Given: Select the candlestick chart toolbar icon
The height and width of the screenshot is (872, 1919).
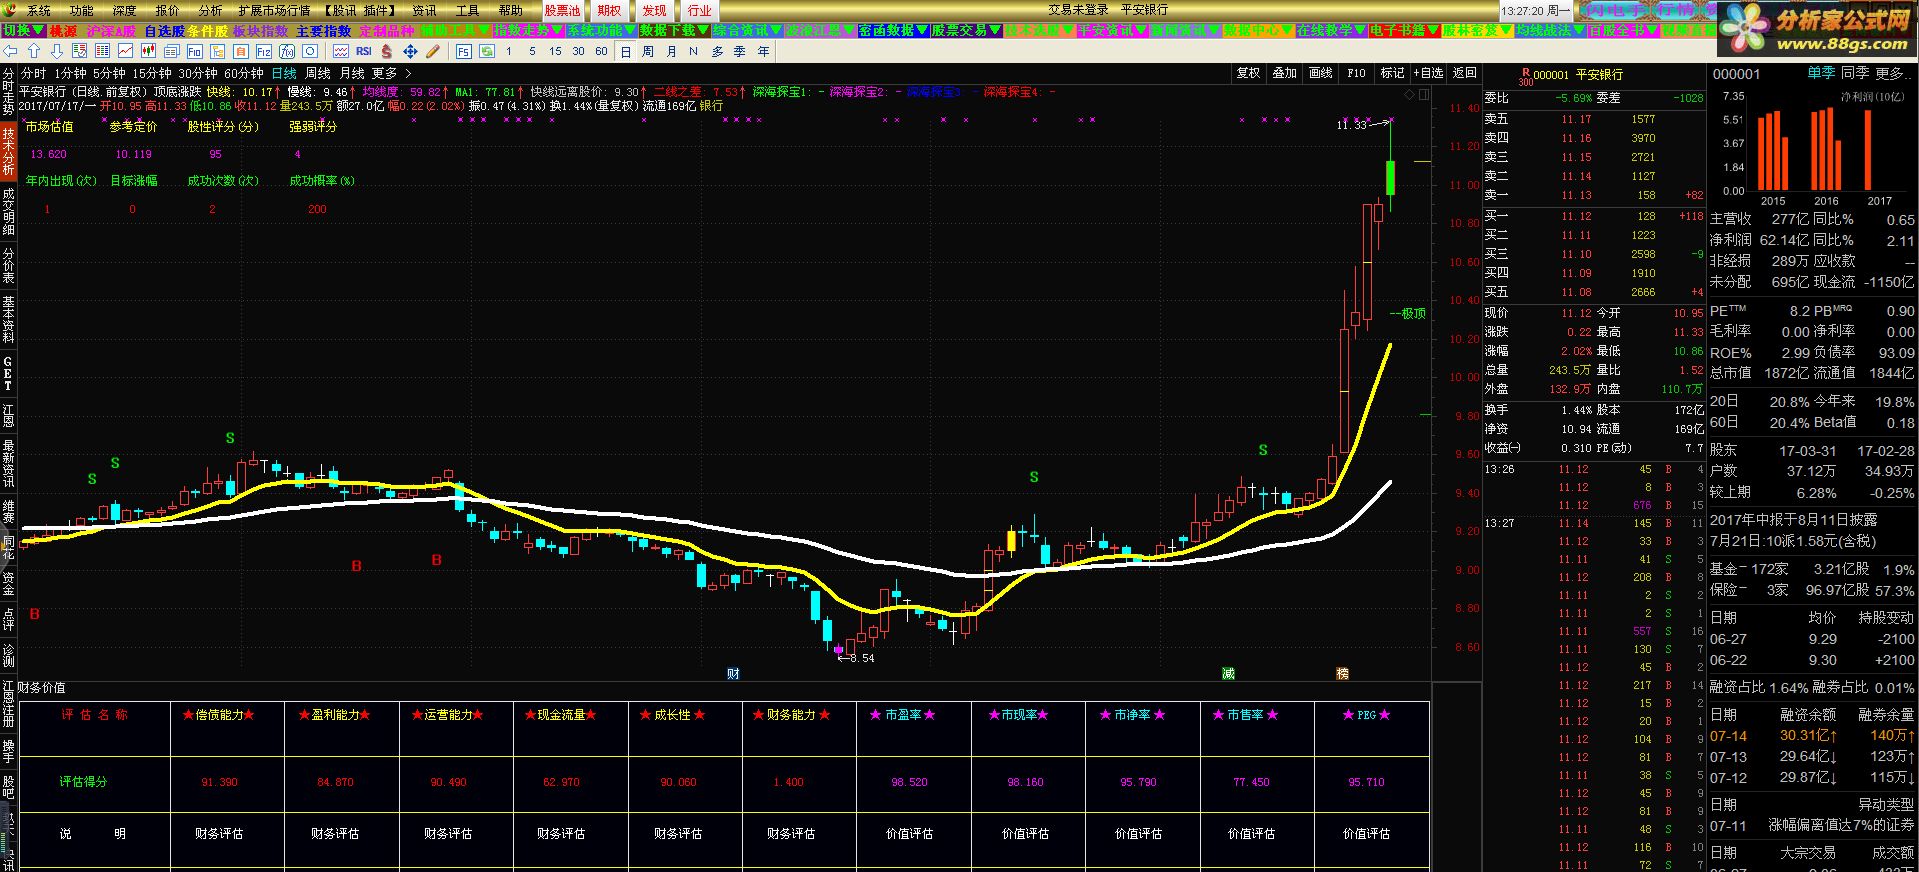Looking at the screenshot, I should point(148,51).
